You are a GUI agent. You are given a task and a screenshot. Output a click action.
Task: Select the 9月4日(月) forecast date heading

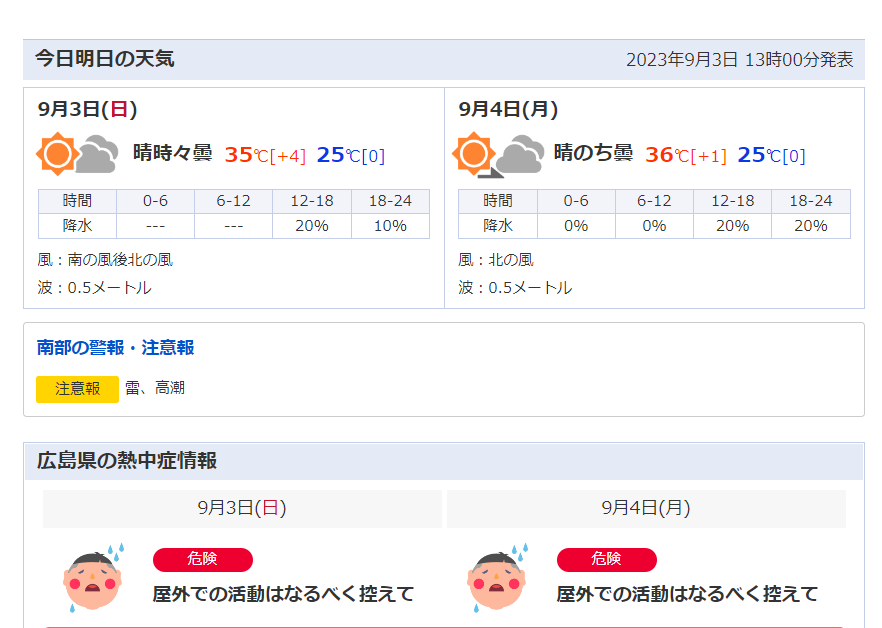(508, 109)
